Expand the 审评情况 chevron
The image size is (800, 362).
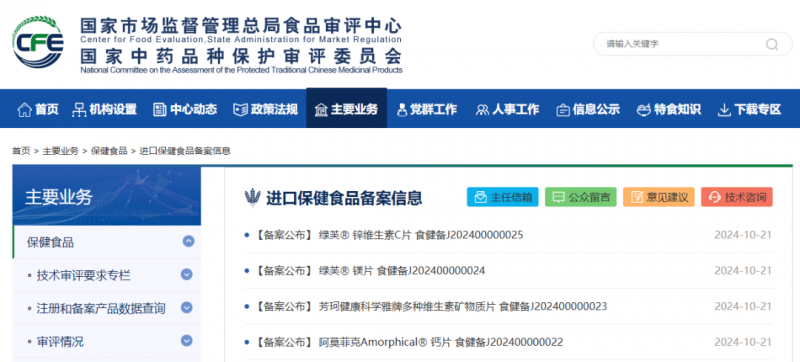pos(187,341)
